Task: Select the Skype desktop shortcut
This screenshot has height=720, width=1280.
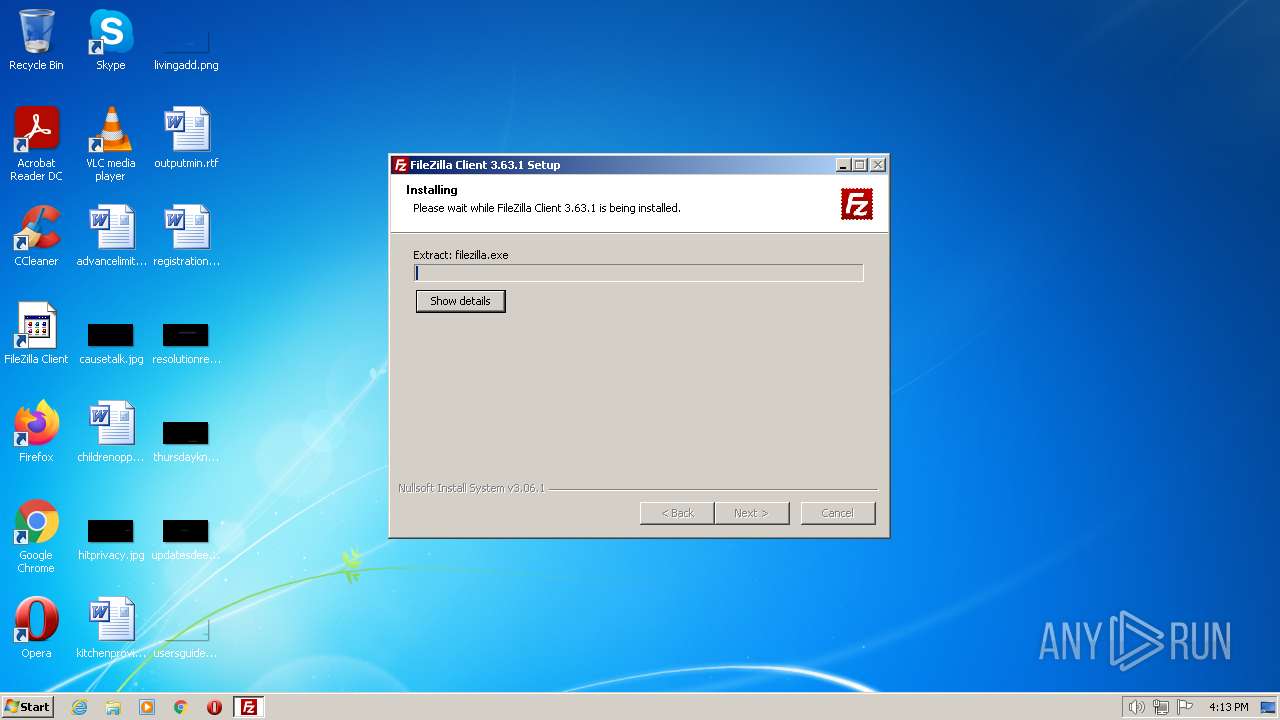Action: [x=110, y=40]
